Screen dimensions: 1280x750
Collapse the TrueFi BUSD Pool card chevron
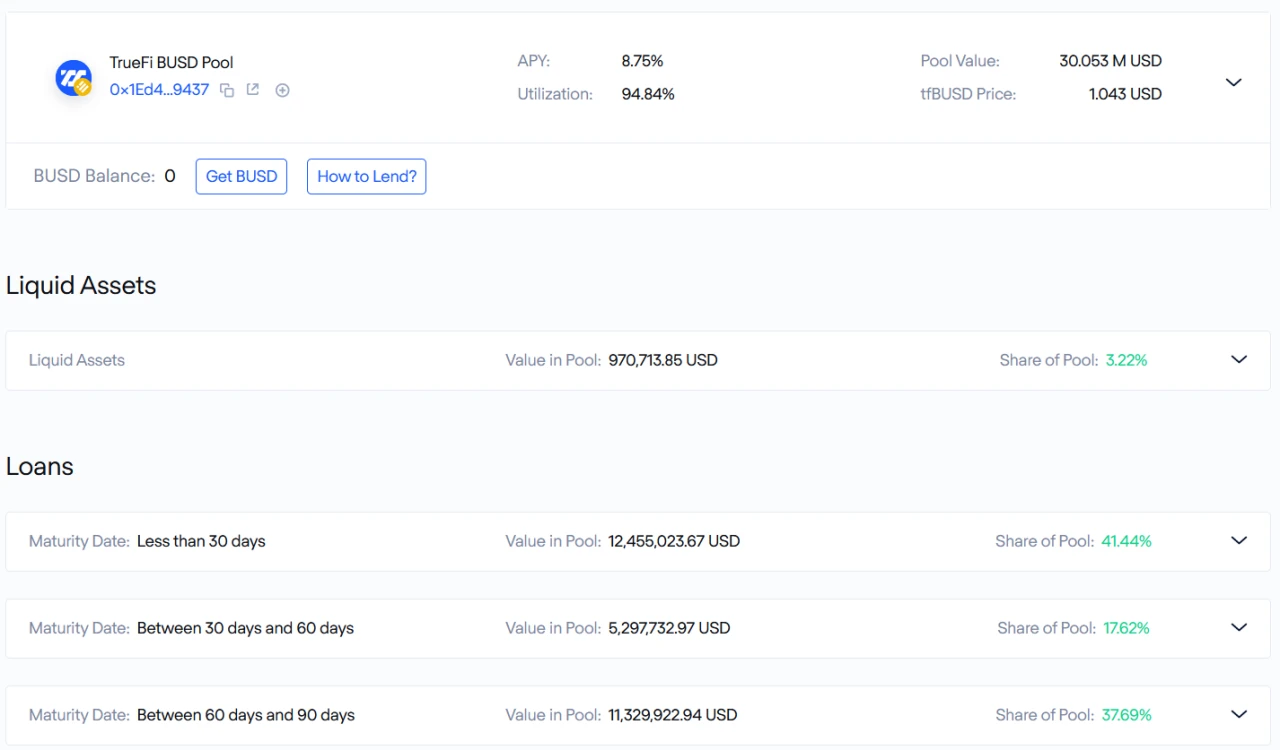tap(1234, 82)
